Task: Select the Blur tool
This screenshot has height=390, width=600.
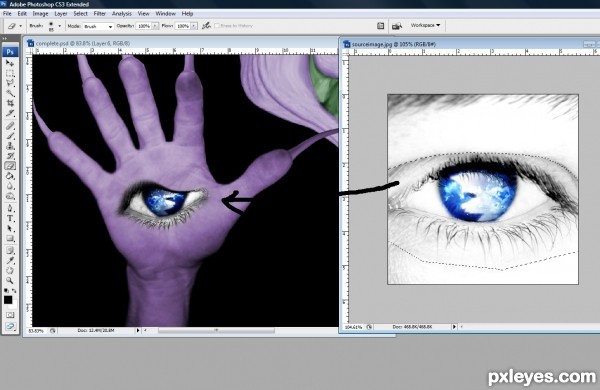Action: click(x=10, y=186)
